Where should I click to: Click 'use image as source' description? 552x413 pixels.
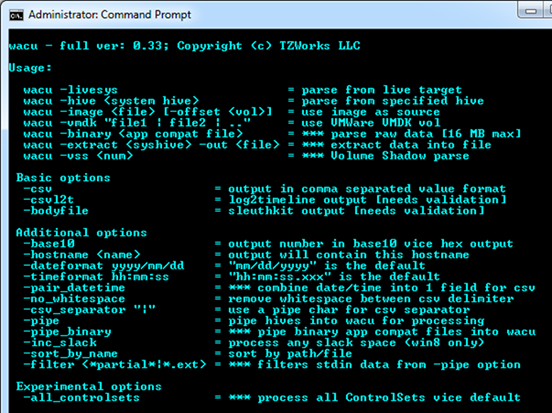pos(371,112)
